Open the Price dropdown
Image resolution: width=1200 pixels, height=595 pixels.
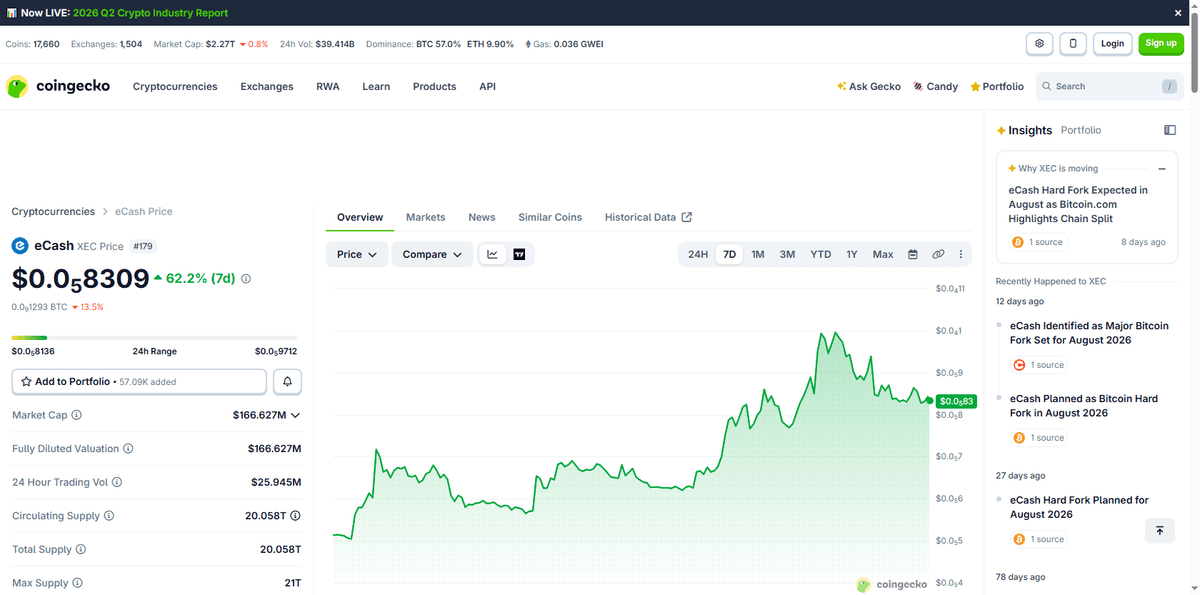point(357,255)
